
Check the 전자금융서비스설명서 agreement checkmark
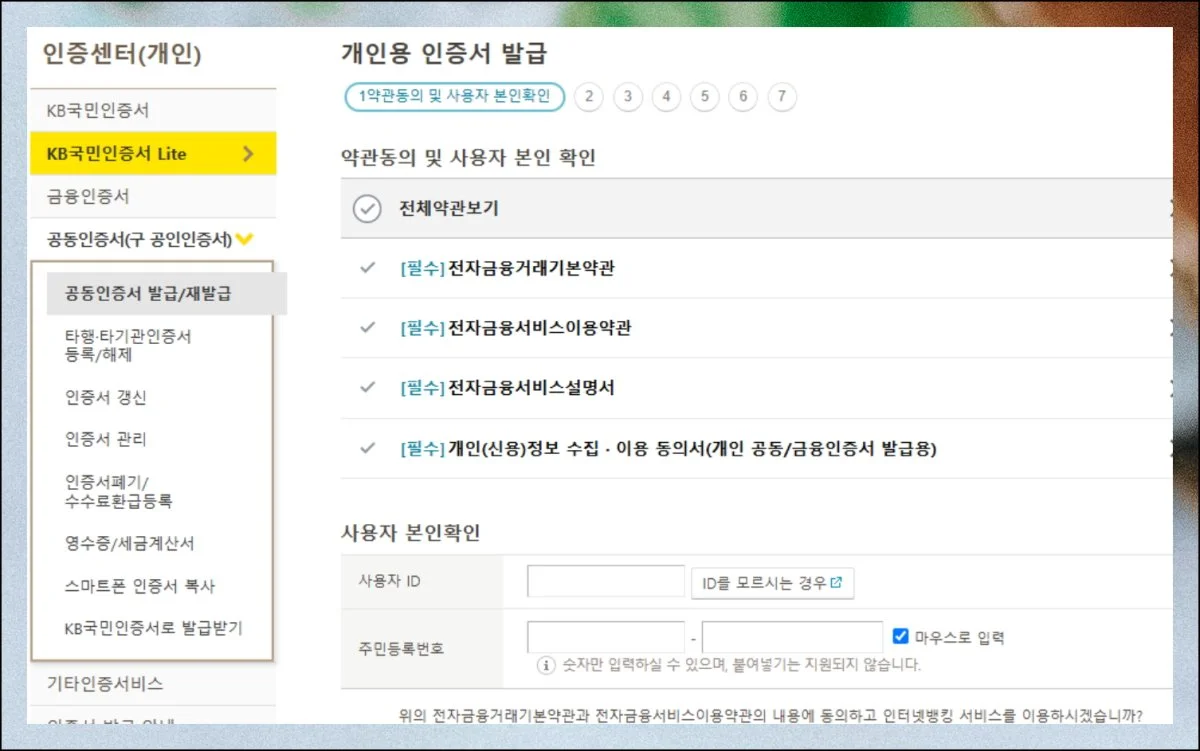click(x=367, y=388)
